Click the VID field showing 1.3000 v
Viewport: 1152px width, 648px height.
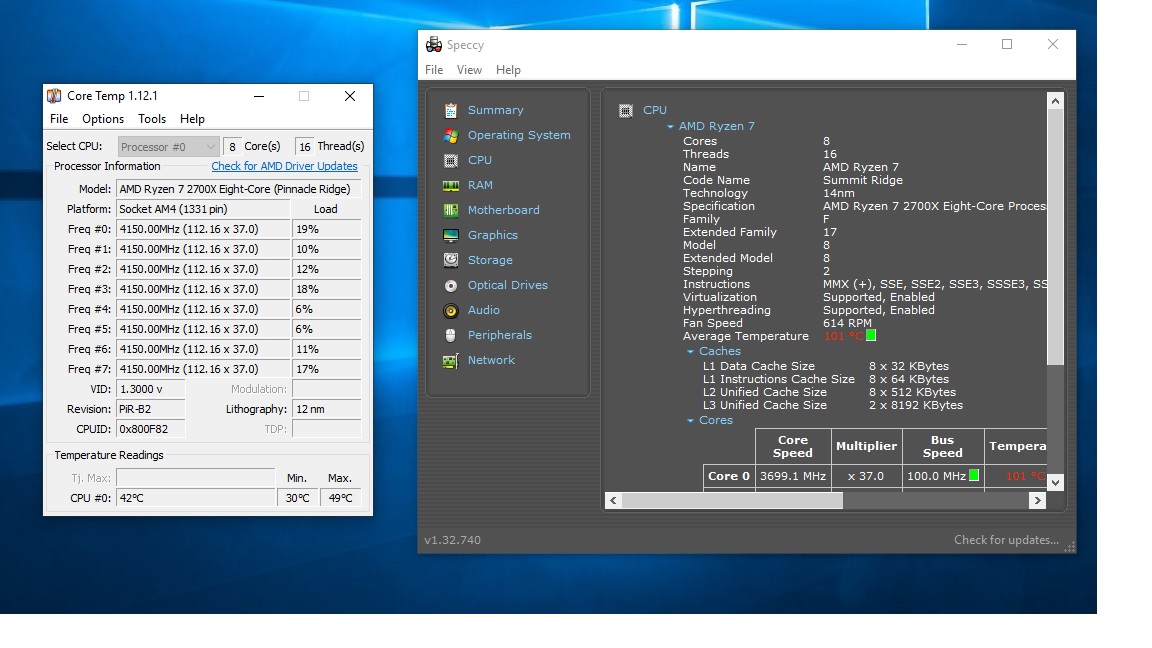(x=151, y=389)
